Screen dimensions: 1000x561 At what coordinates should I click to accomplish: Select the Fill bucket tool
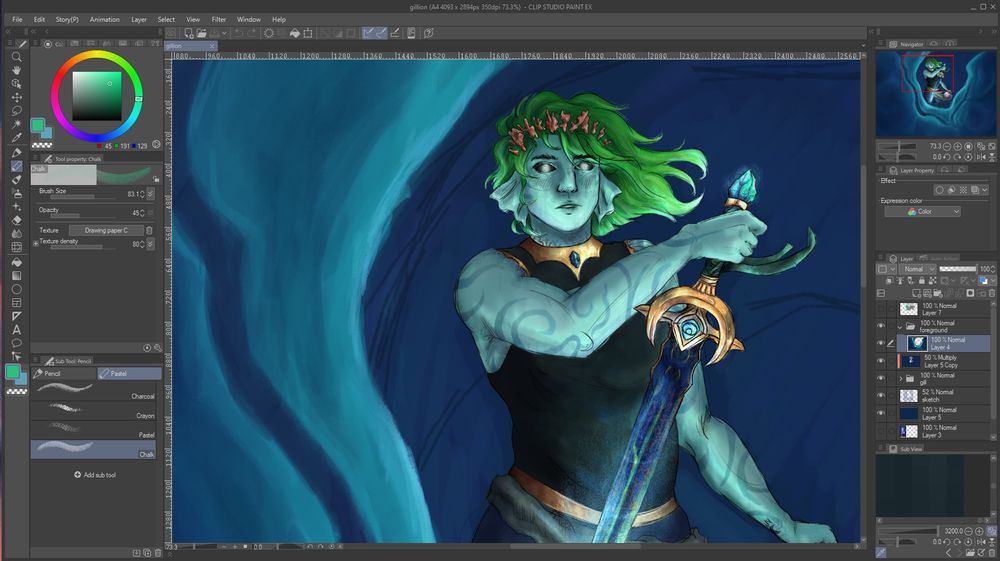[x=17, y=262]
